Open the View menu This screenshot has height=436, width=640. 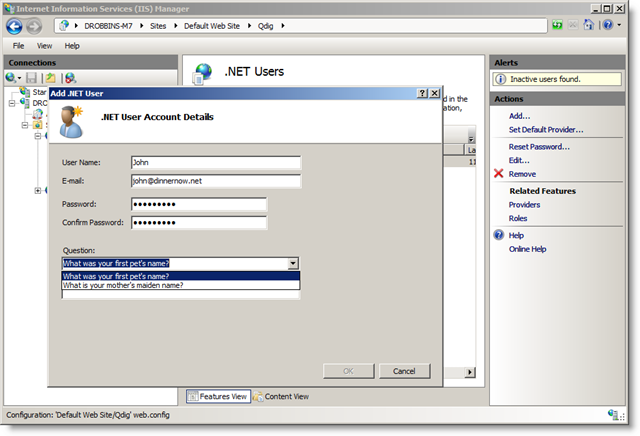(x=44, y=46)
